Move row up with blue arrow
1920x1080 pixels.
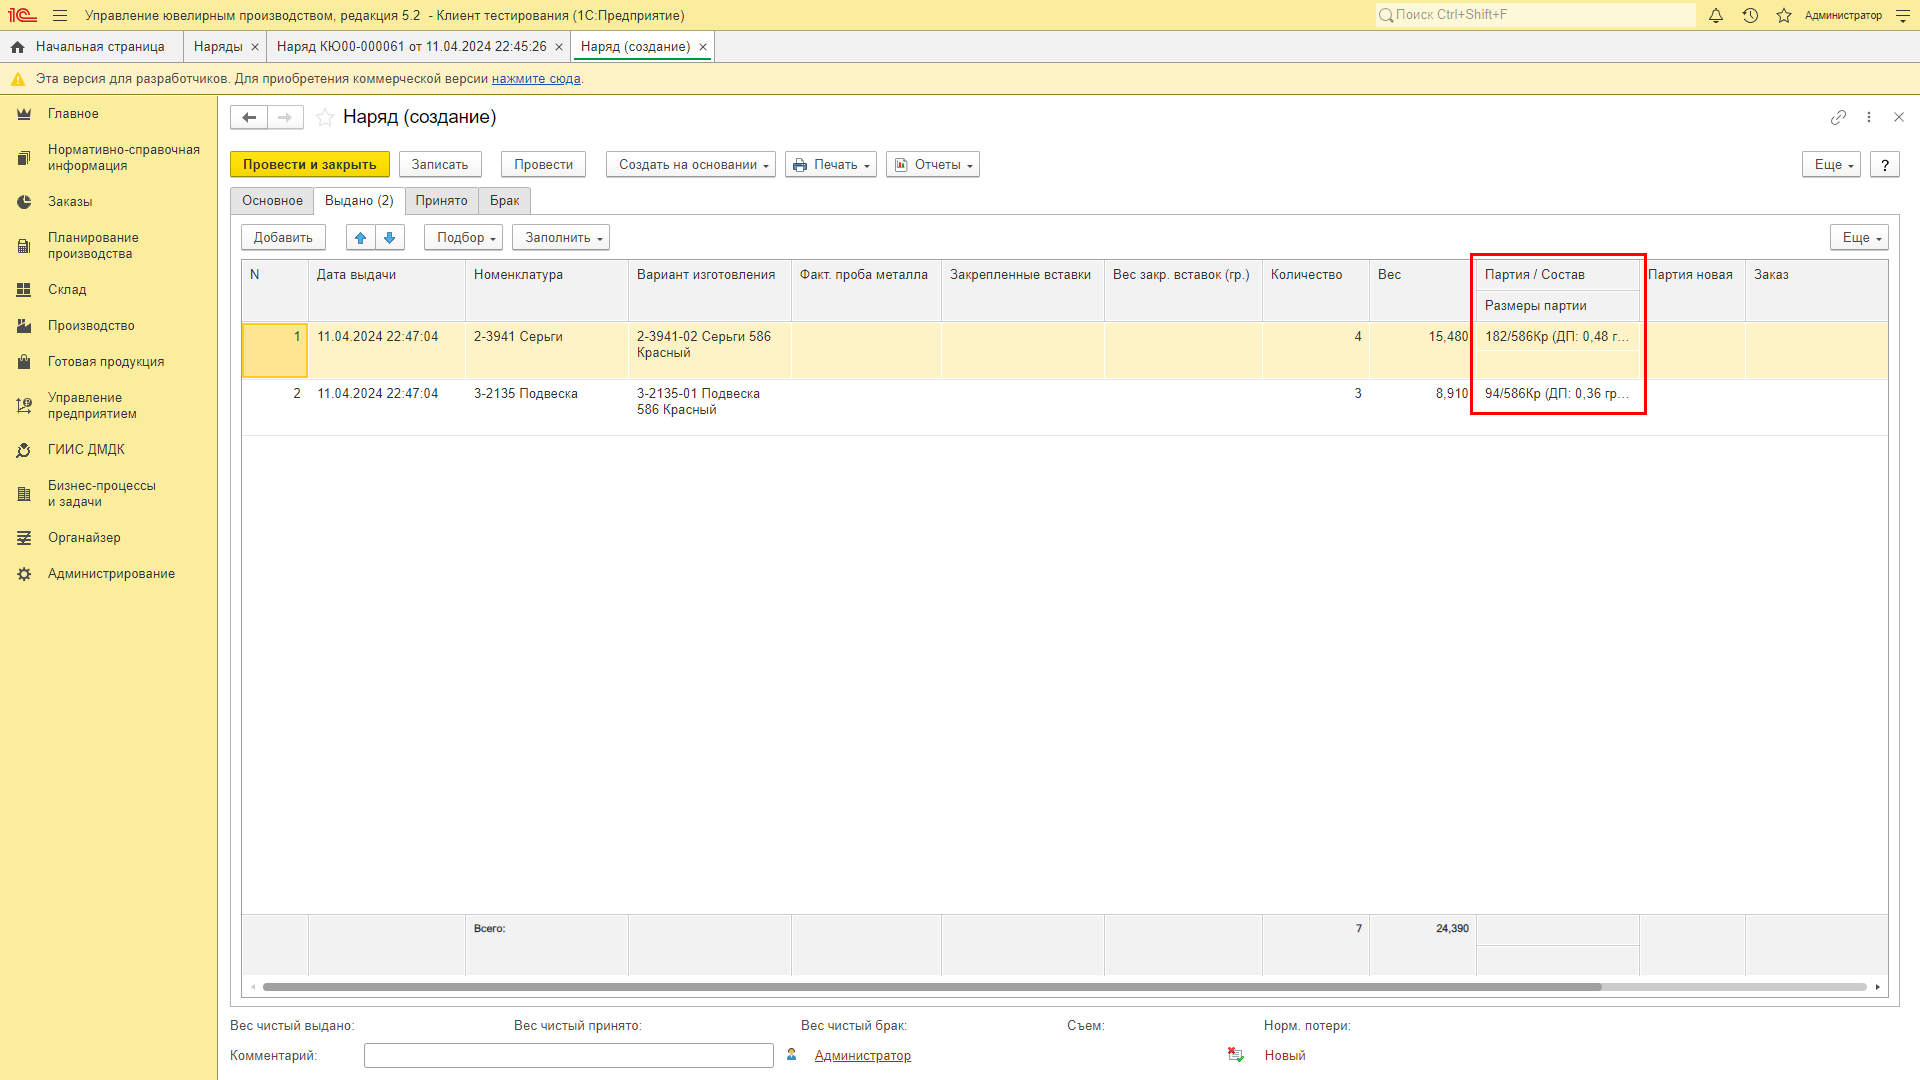(x=361, y=237)
